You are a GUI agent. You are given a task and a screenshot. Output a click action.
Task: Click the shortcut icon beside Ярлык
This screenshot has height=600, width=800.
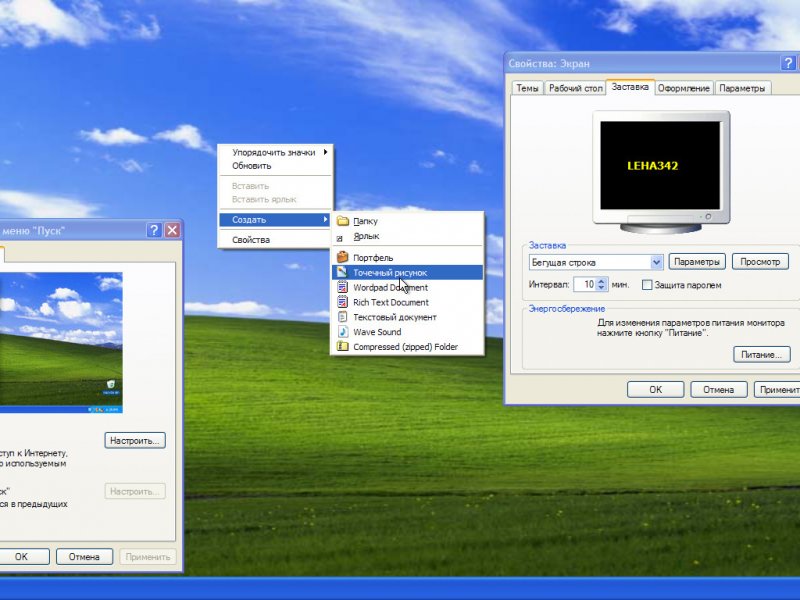[x=340, y=238]
